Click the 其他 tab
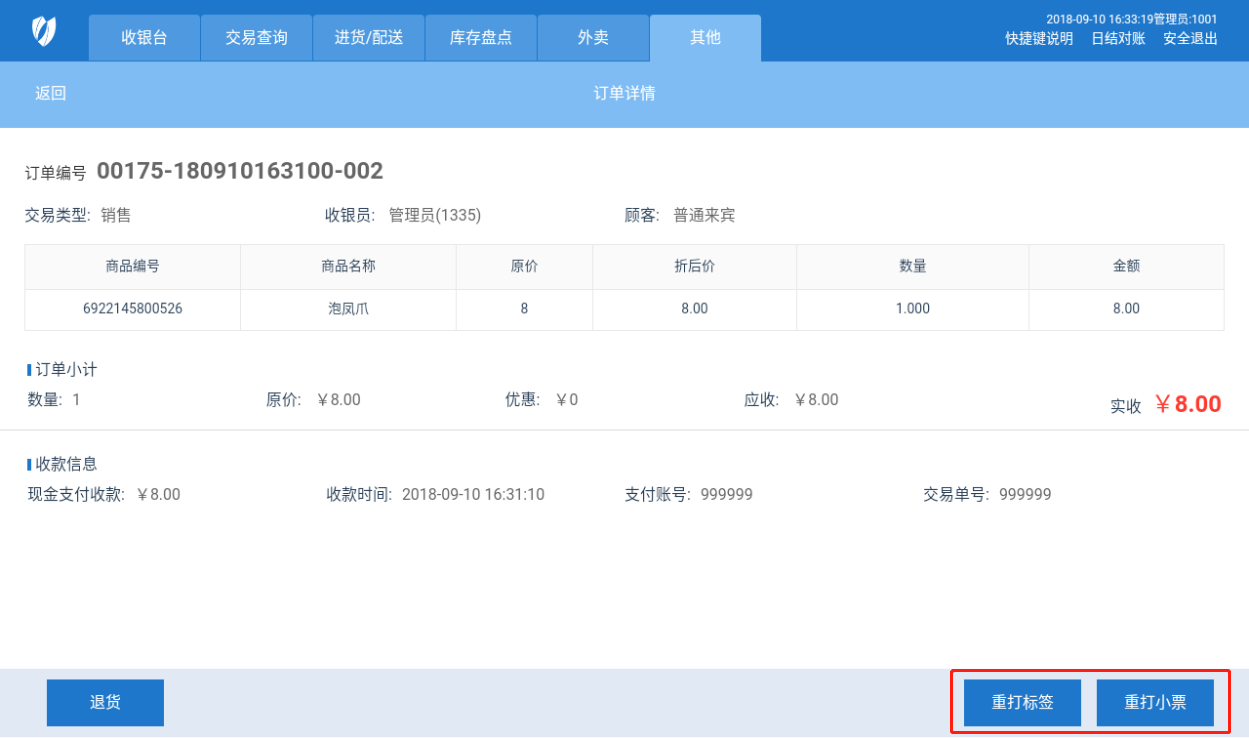 pos(705,38)
